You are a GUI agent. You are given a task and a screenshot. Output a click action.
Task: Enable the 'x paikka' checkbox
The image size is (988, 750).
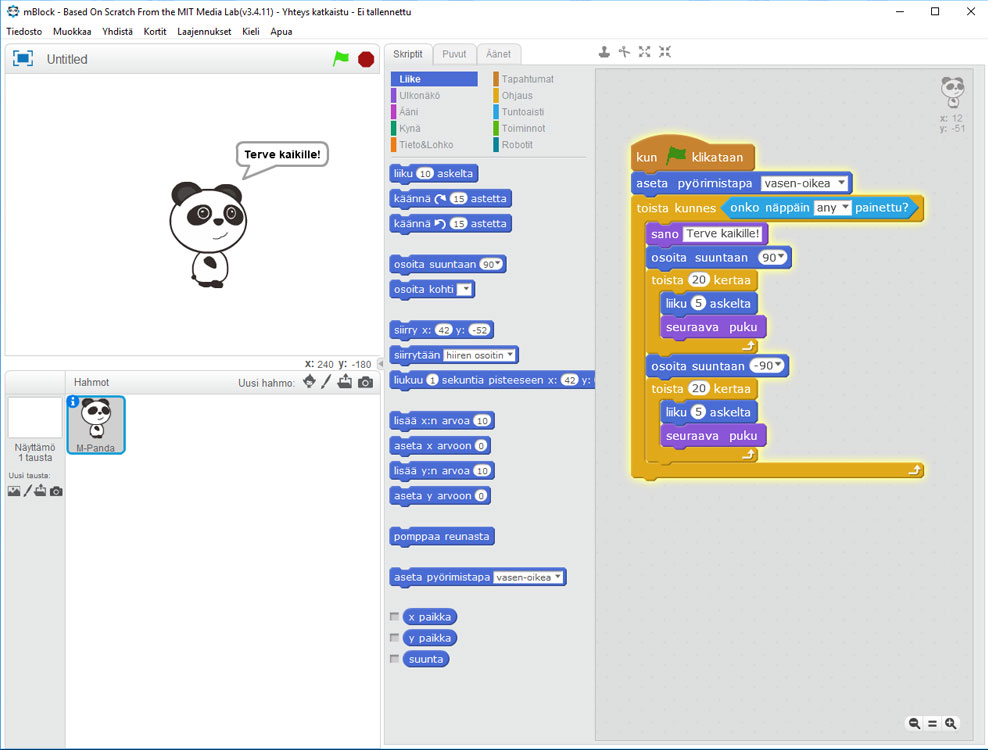click(395, 617)
